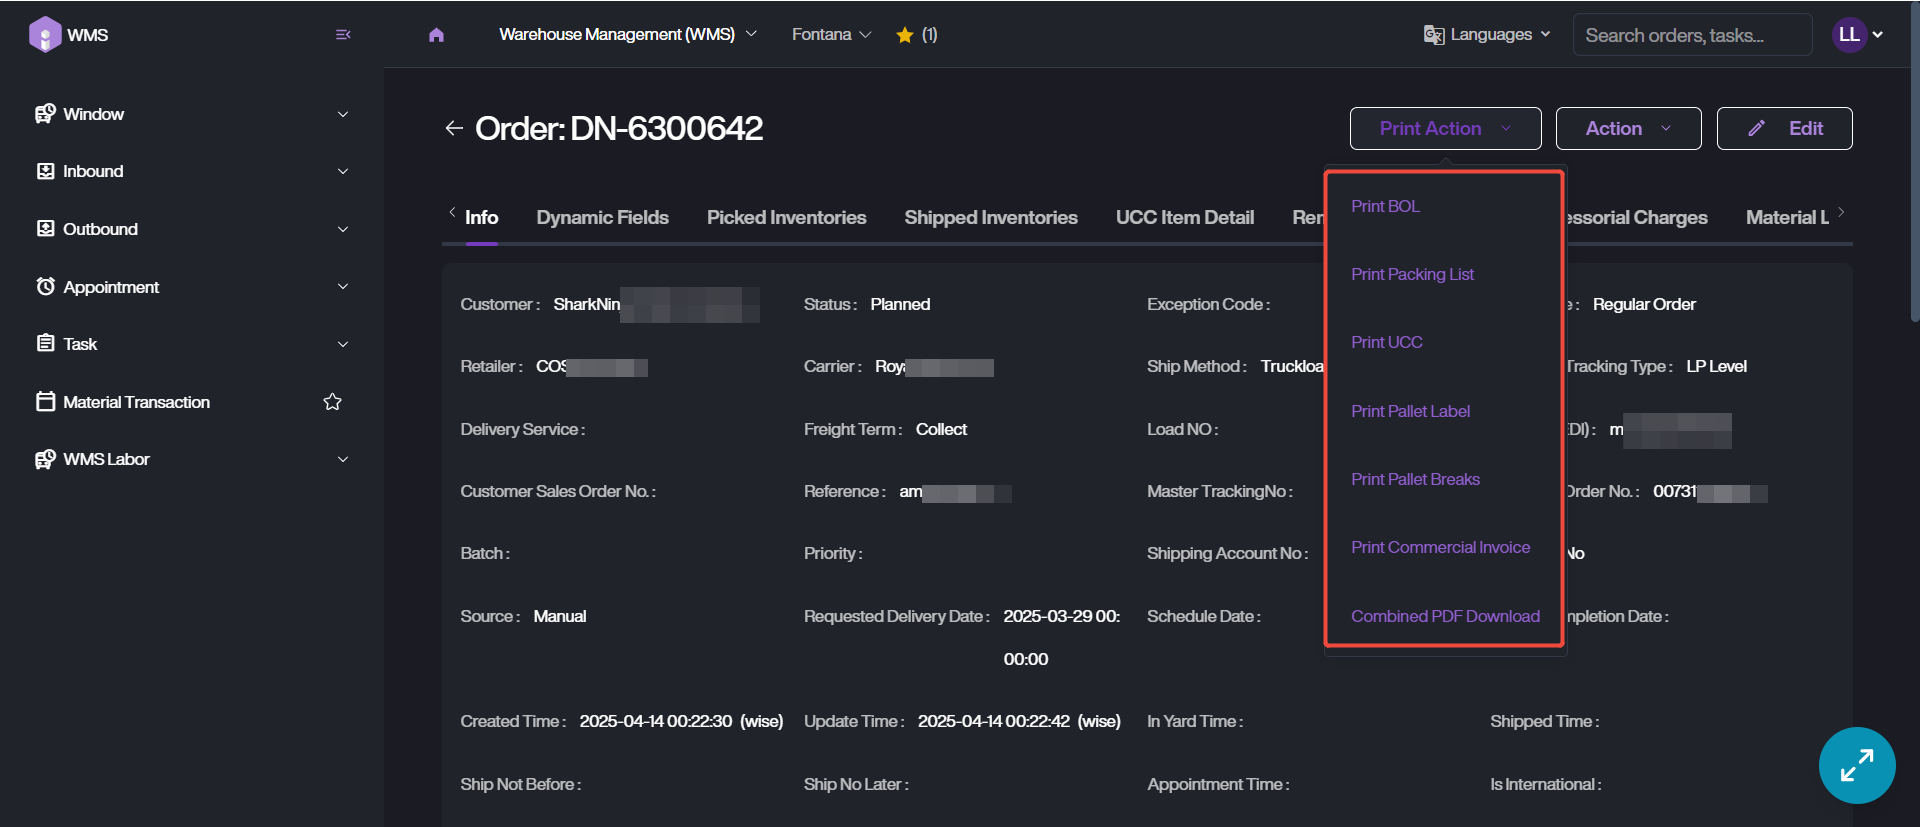1920x827 pixels.
Task: Select Print Packing List option
Action: (1412, 274)
